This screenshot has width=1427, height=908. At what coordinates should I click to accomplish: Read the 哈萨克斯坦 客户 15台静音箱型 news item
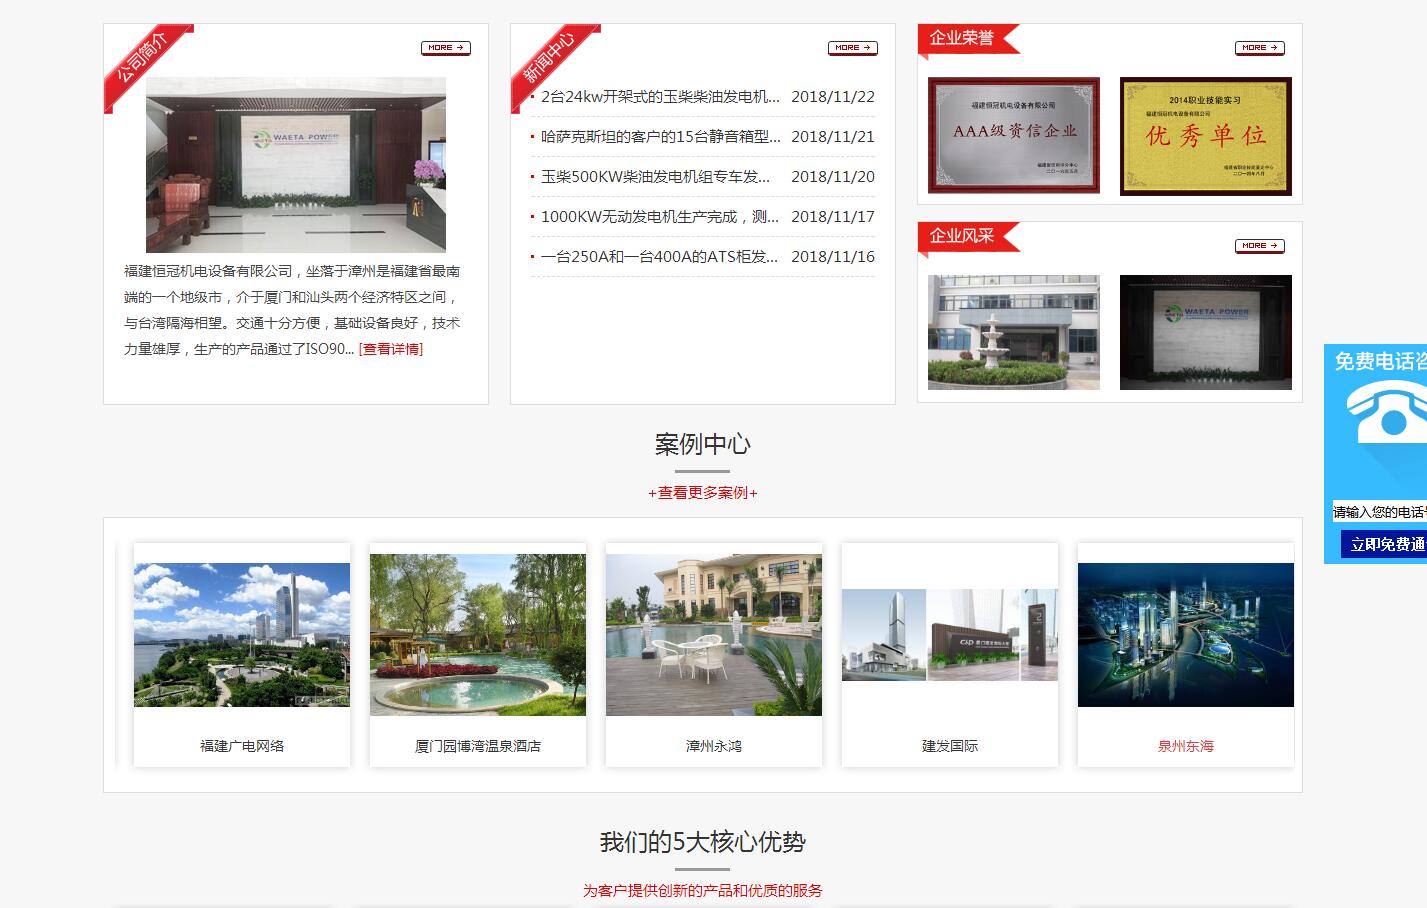click(660, 137)
